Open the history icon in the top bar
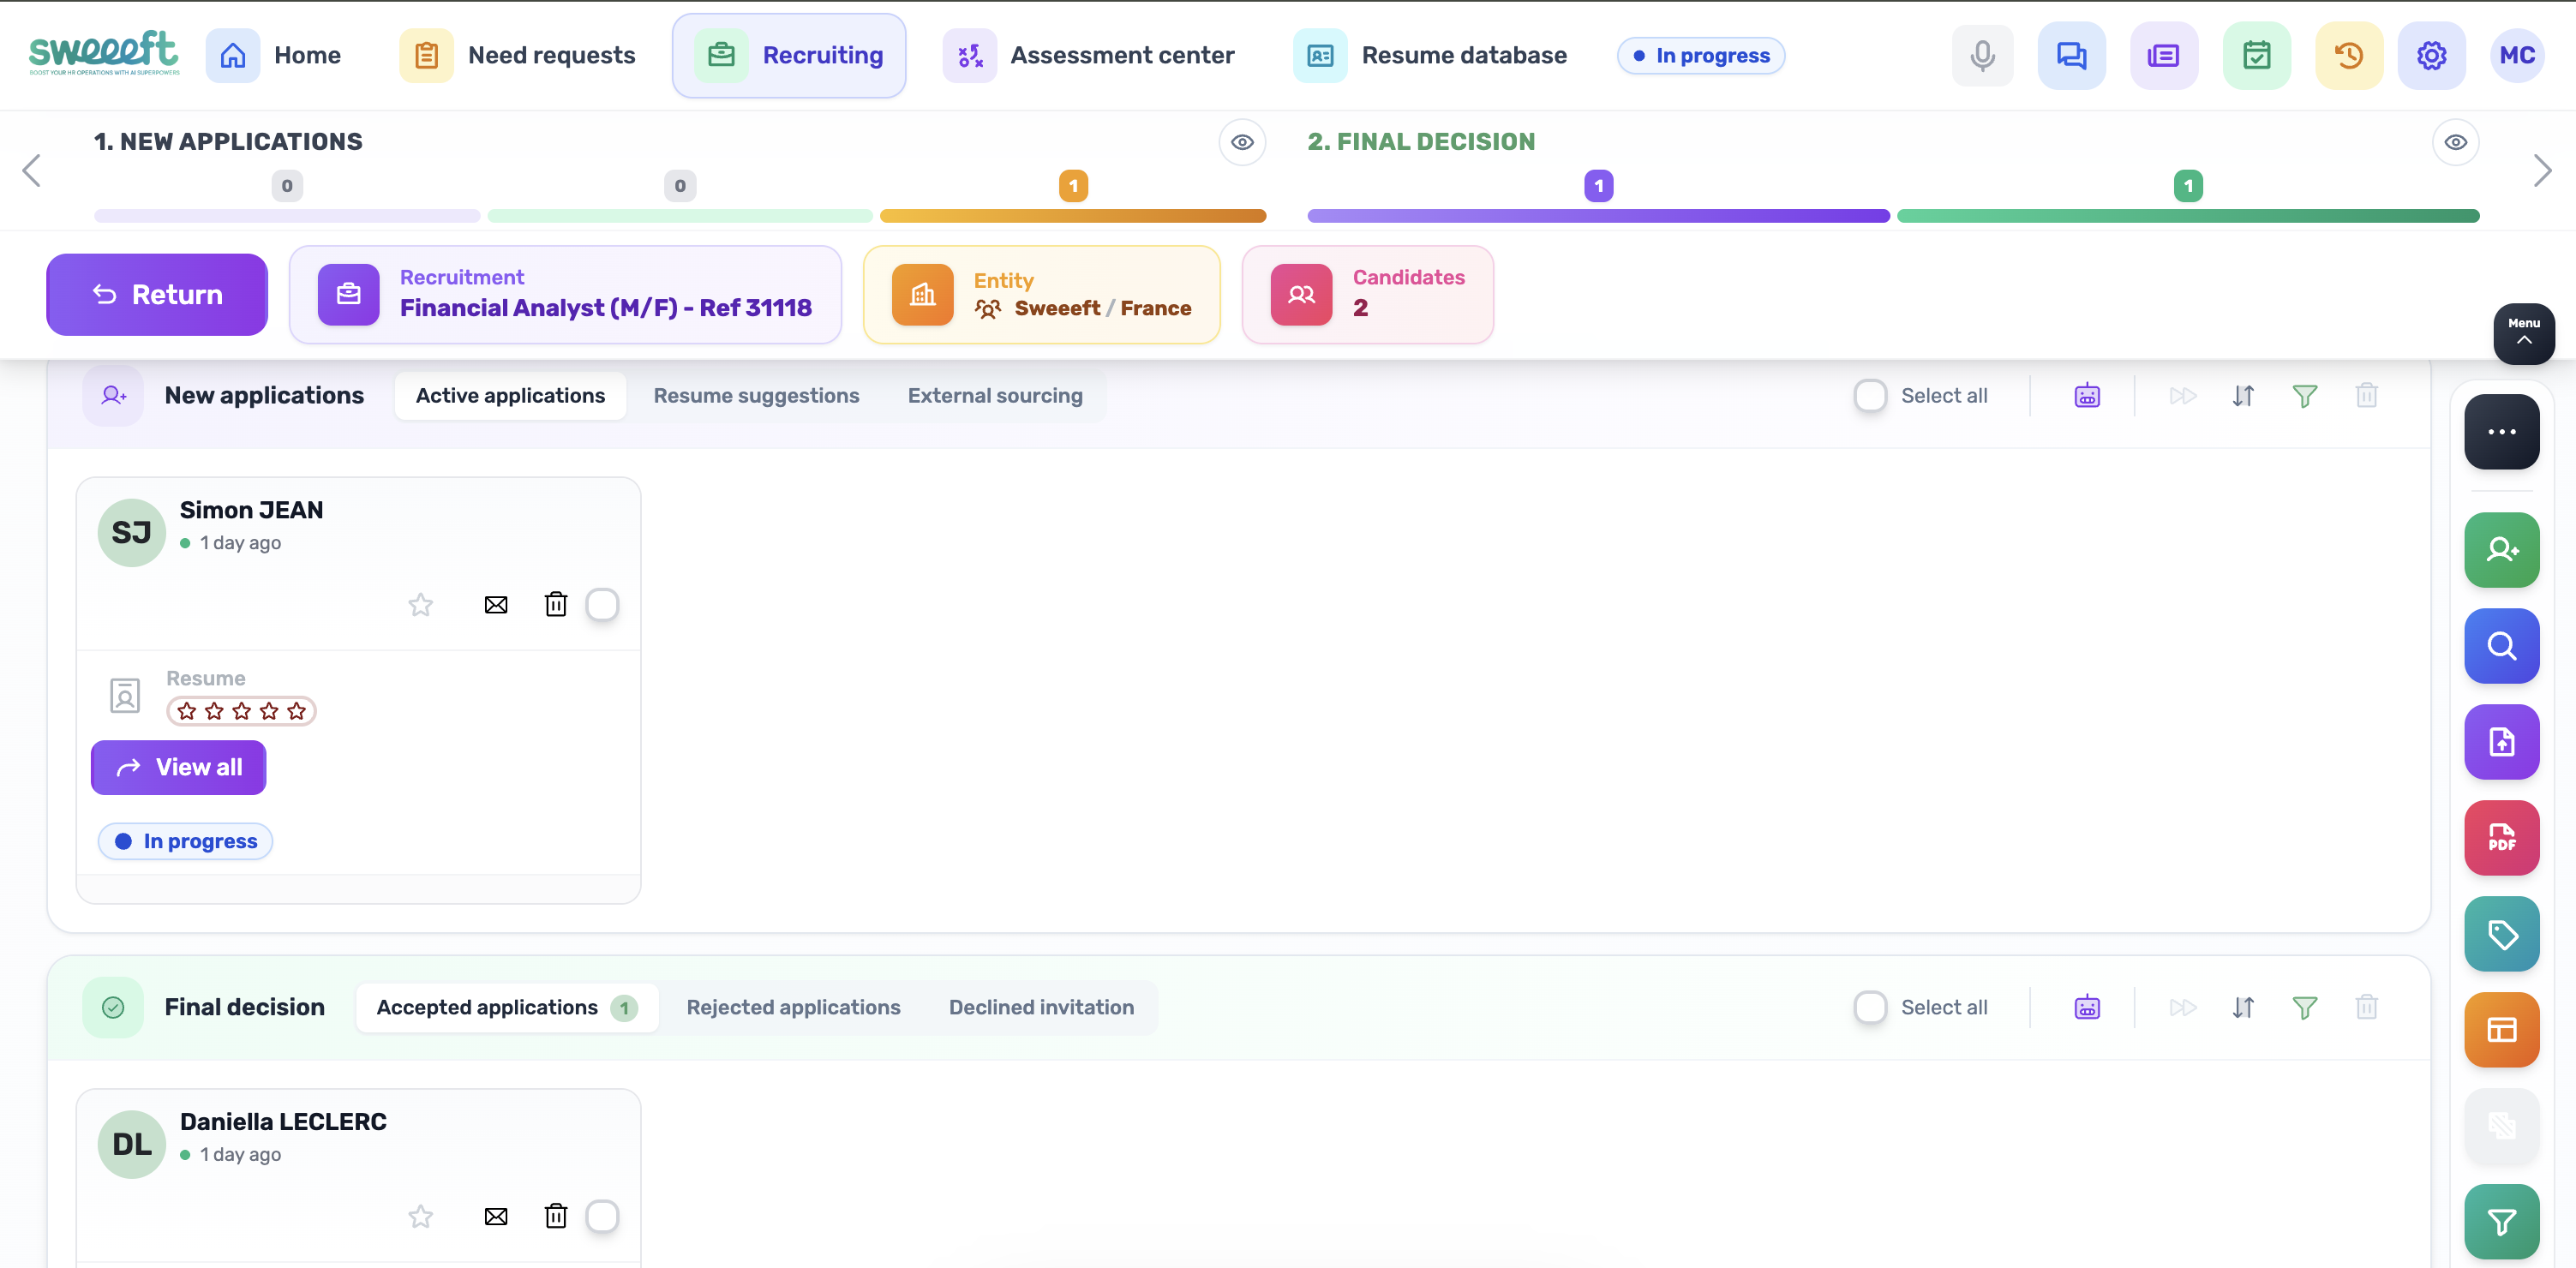 [2349, 55]
